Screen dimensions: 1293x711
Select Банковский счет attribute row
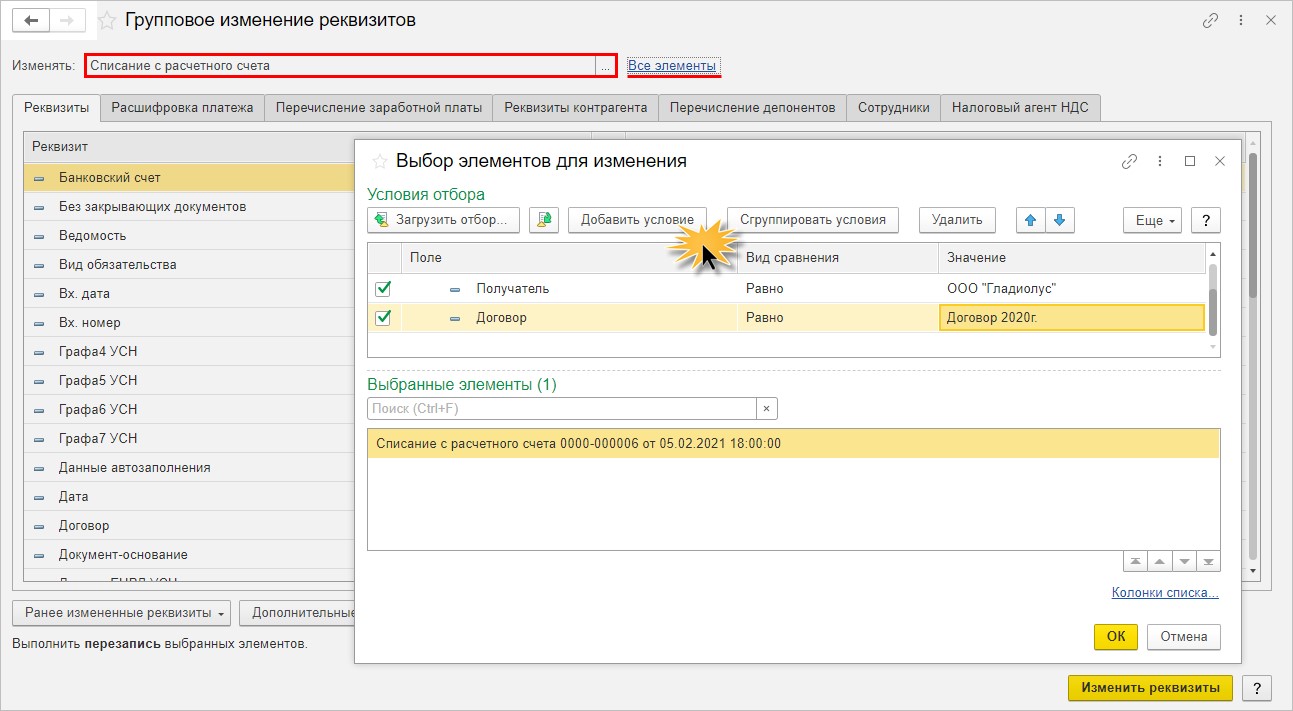click(x=190, y=178)
